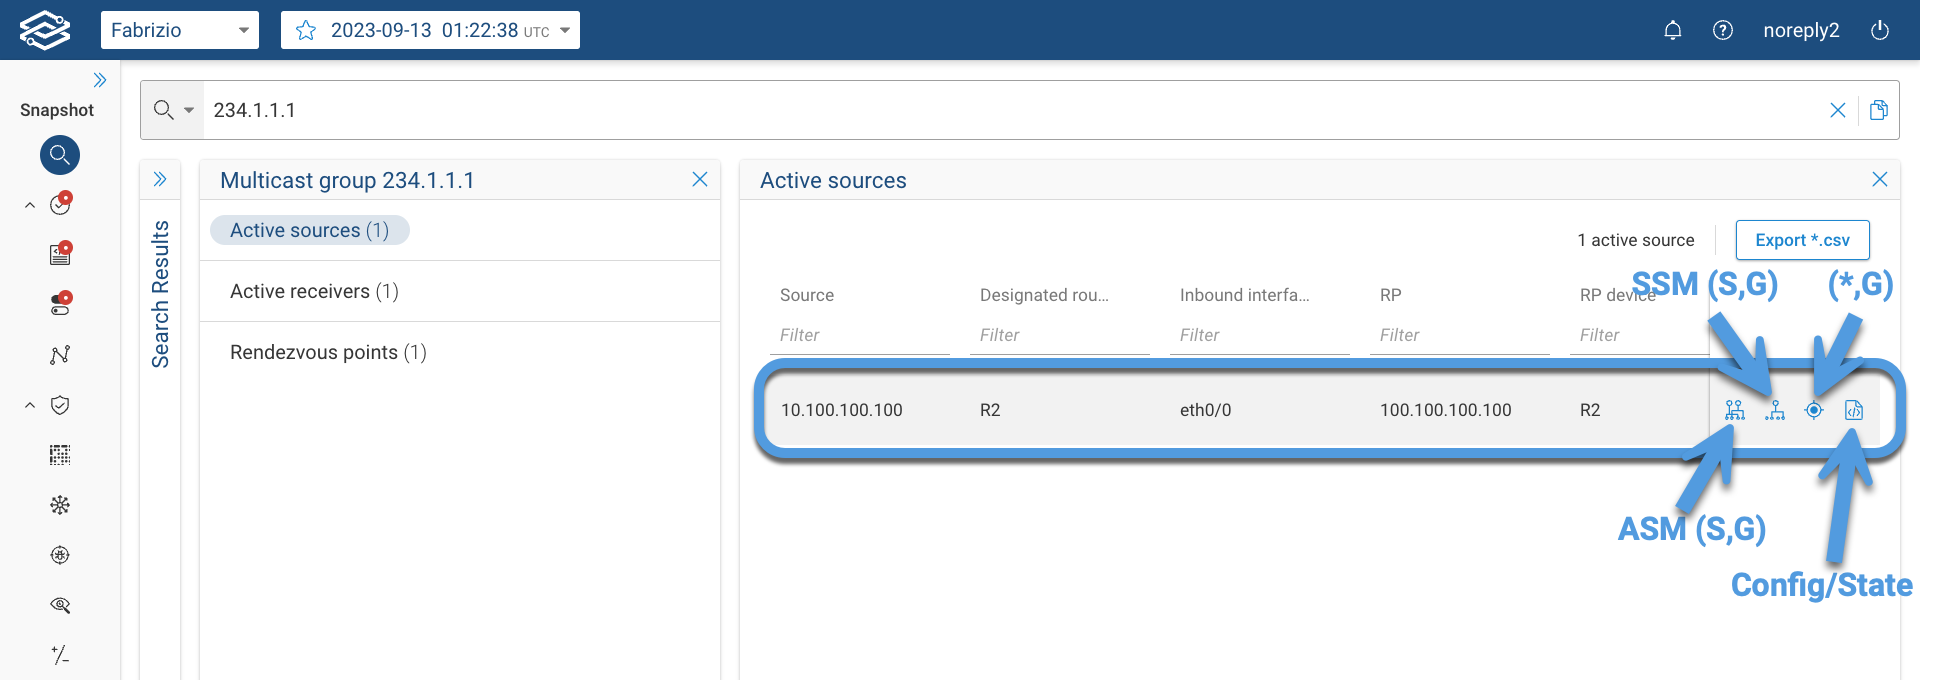Open the path analysis graph icon
This screenshot has width=1934, height=680.
pyautogui.click(x=60, y=355)
